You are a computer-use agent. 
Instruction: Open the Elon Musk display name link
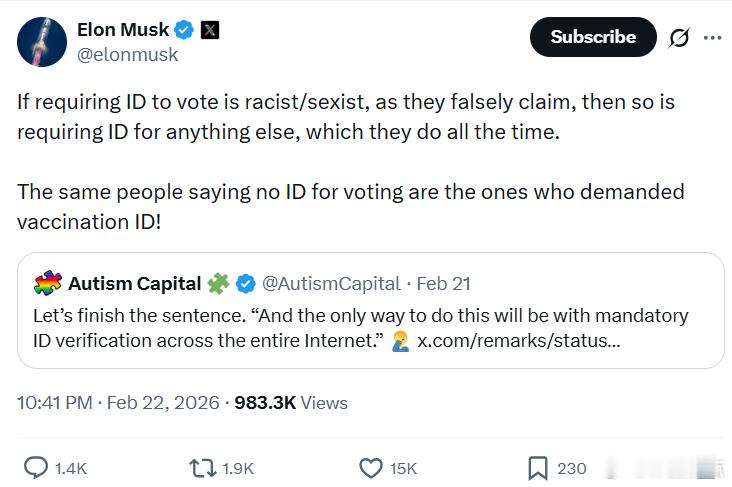click(x=123, y=30)
